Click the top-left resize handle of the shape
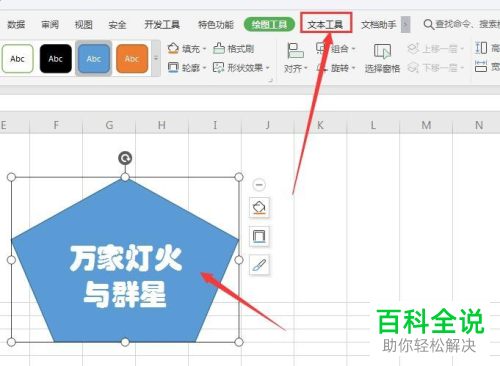Viewport: 500px width, 366px height. [x=11, y=177]
